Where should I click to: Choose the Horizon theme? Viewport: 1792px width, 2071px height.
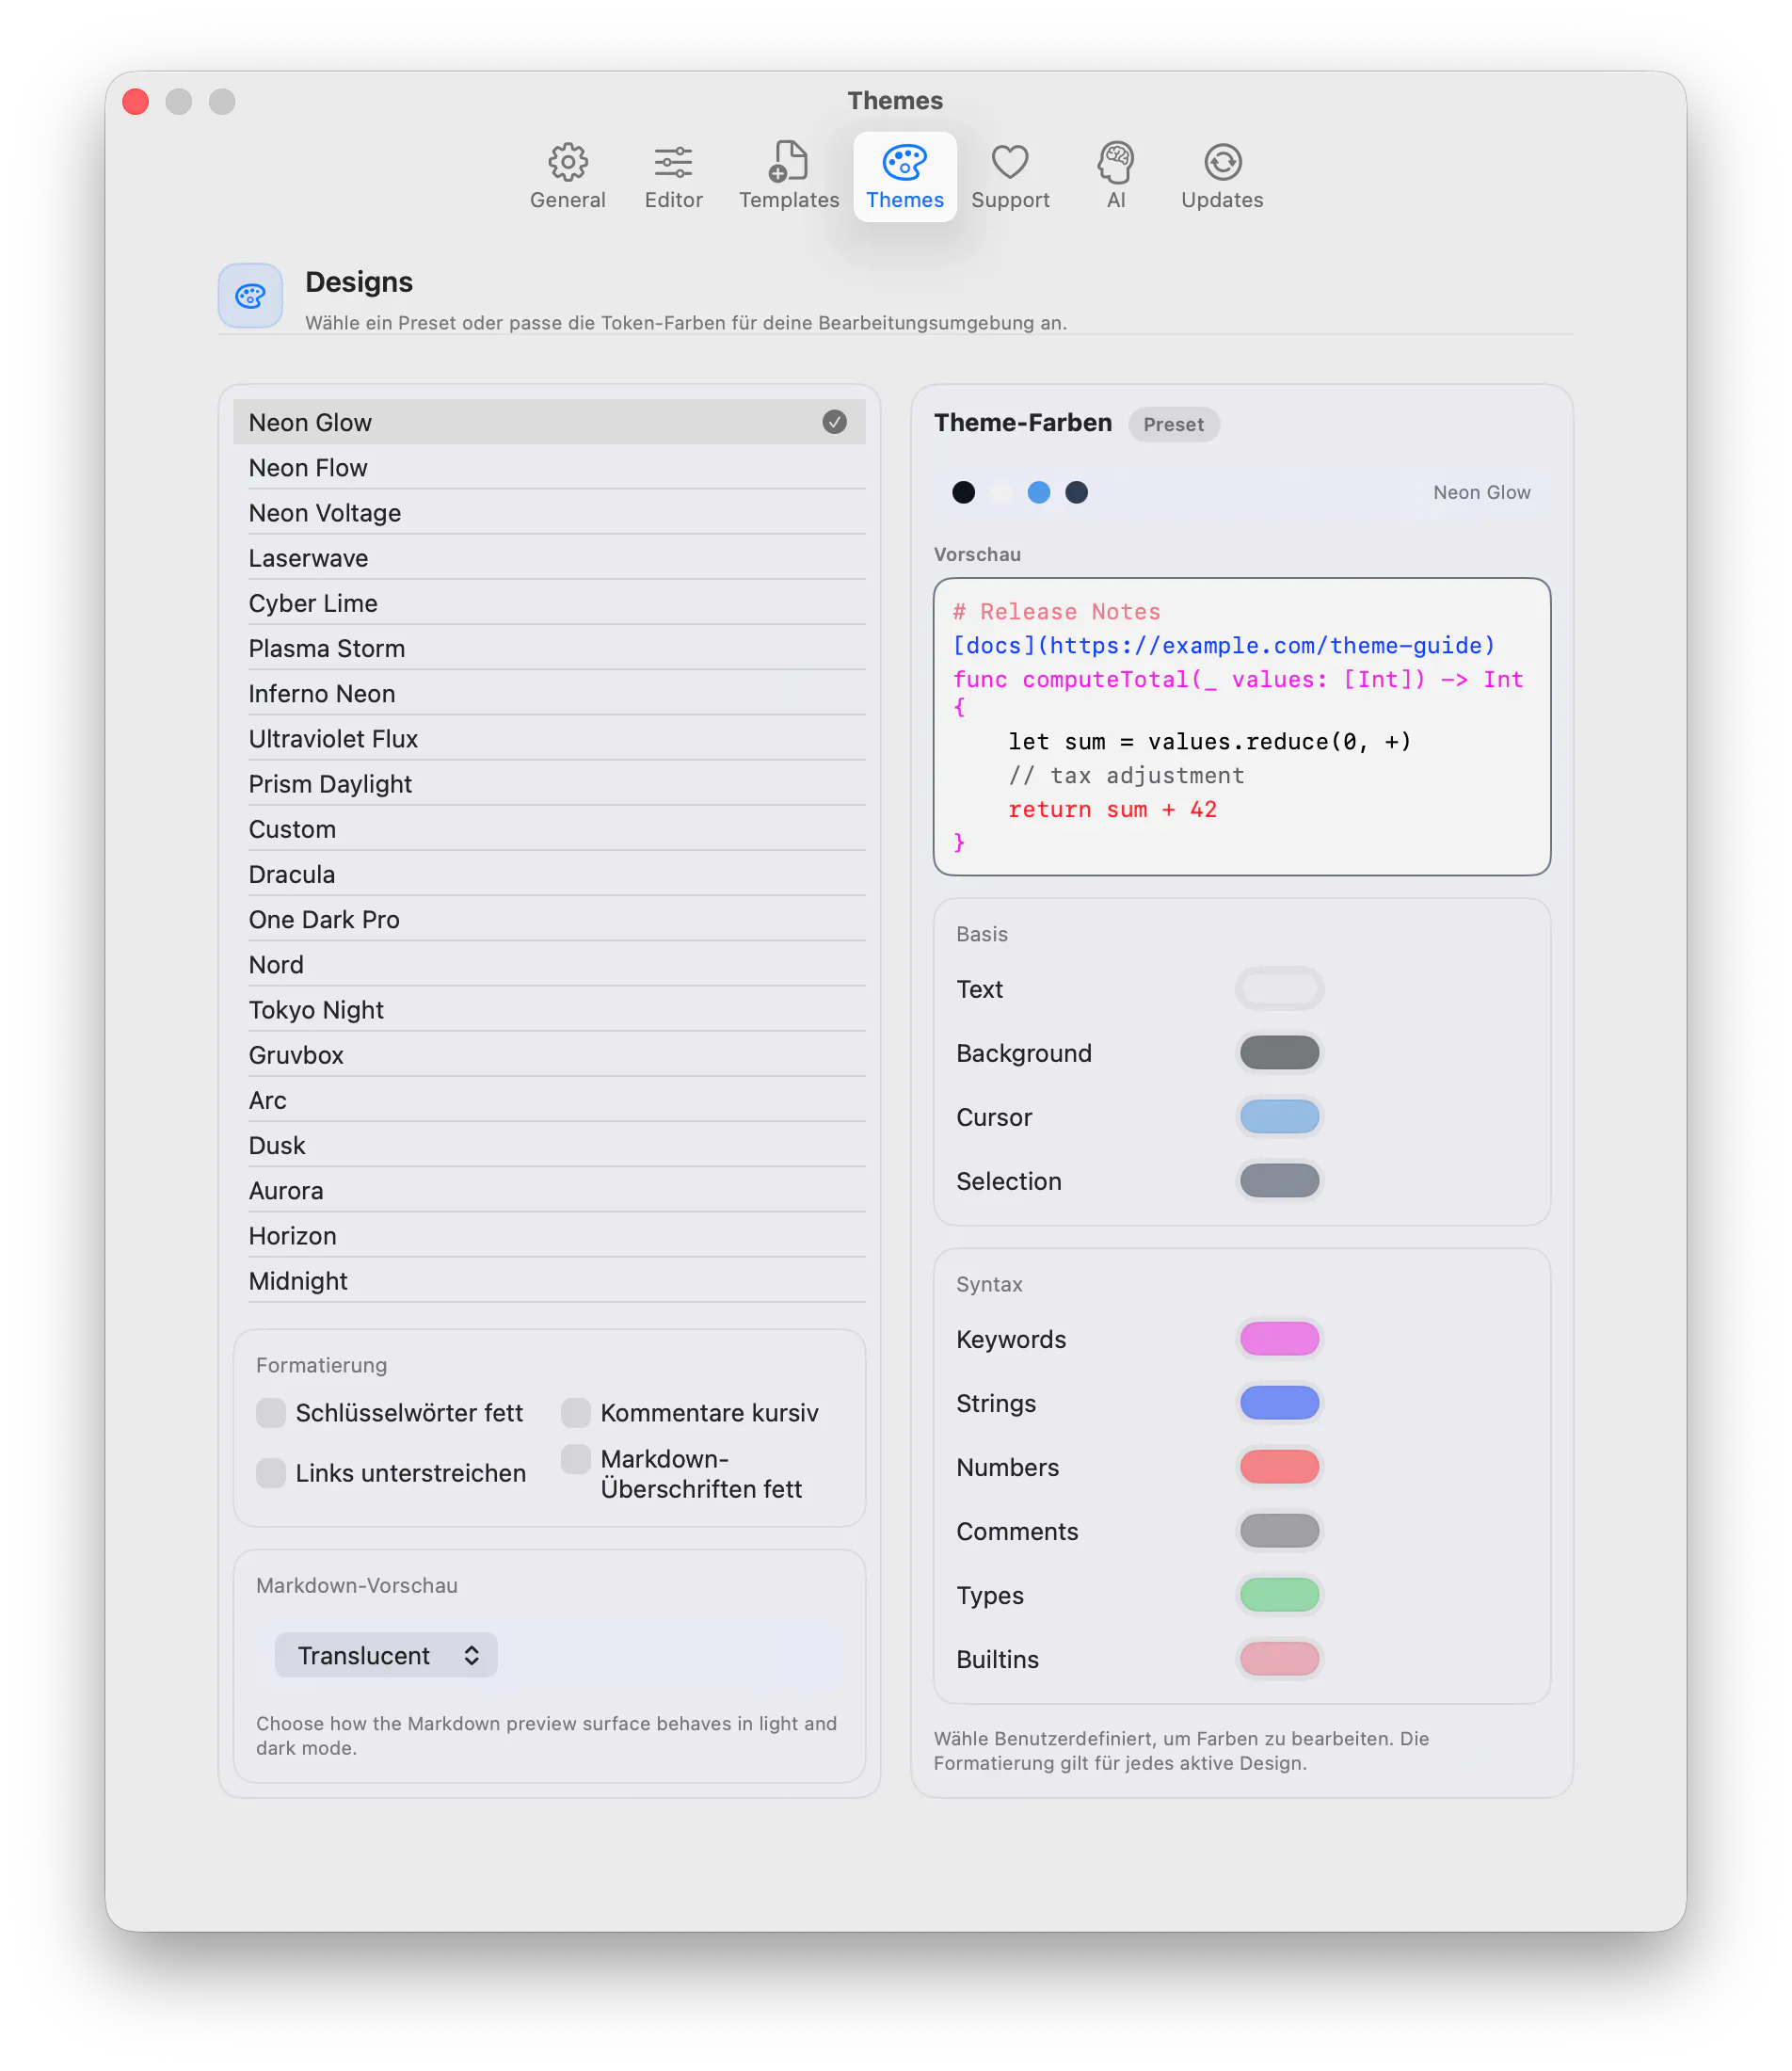point(549,1235)
